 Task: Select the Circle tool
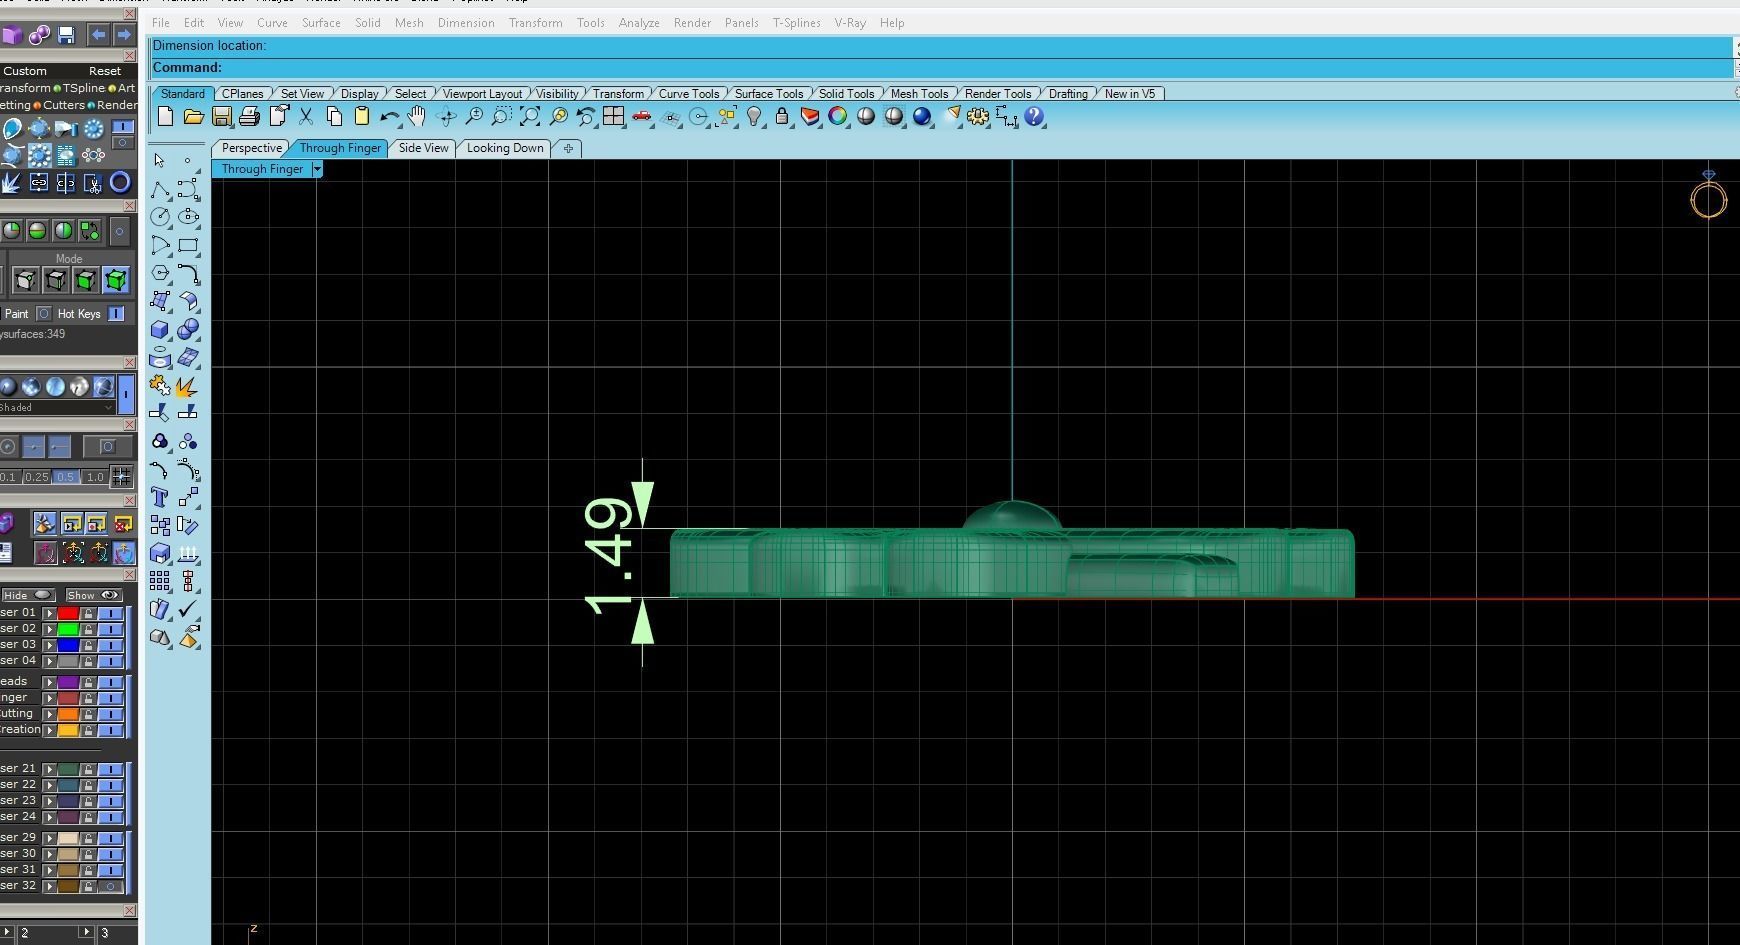click(x=160, y=217)
